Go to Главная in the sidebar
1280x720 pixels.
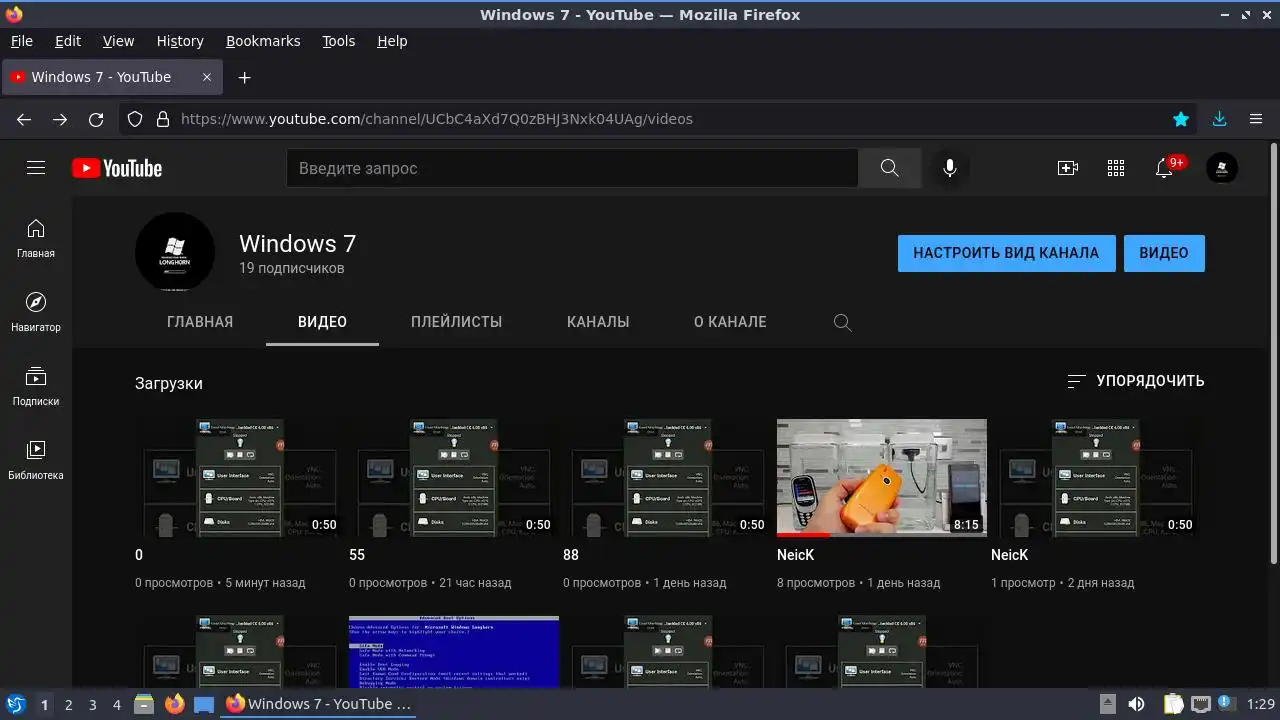click(36, 239)
